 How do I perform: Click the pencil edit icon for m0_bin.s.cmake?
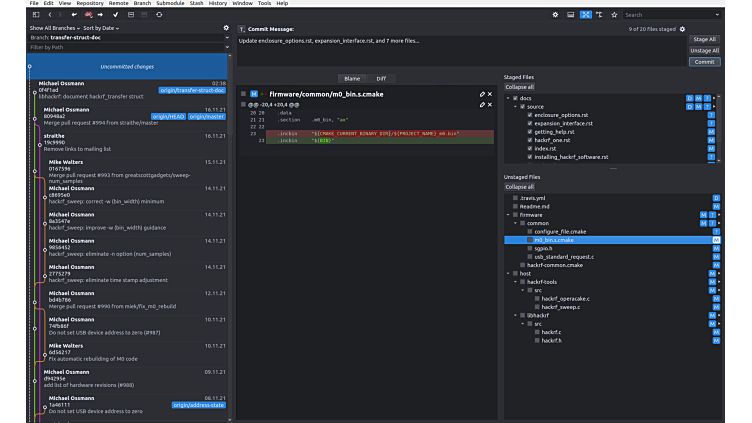point(482,93)
